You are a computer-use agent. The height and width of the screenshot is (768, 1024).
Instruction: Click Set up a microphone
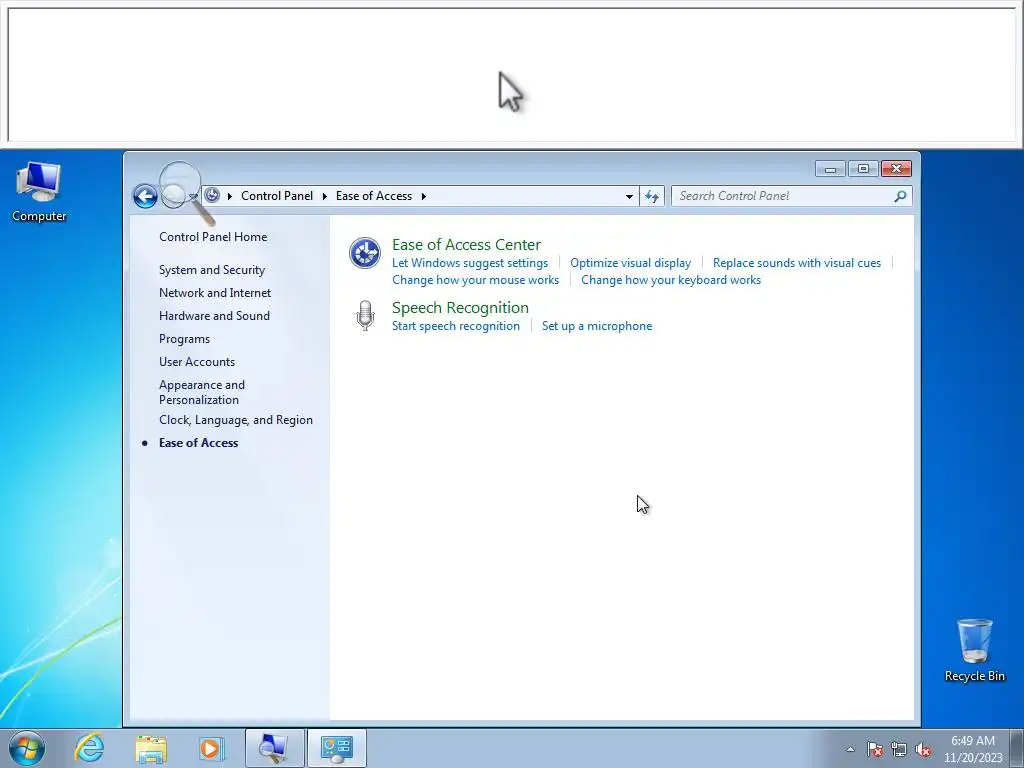point(597,326)
